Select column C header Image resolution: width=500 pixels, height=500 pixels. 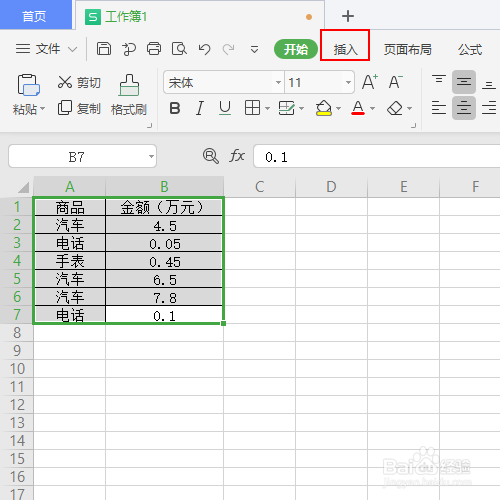259,186
